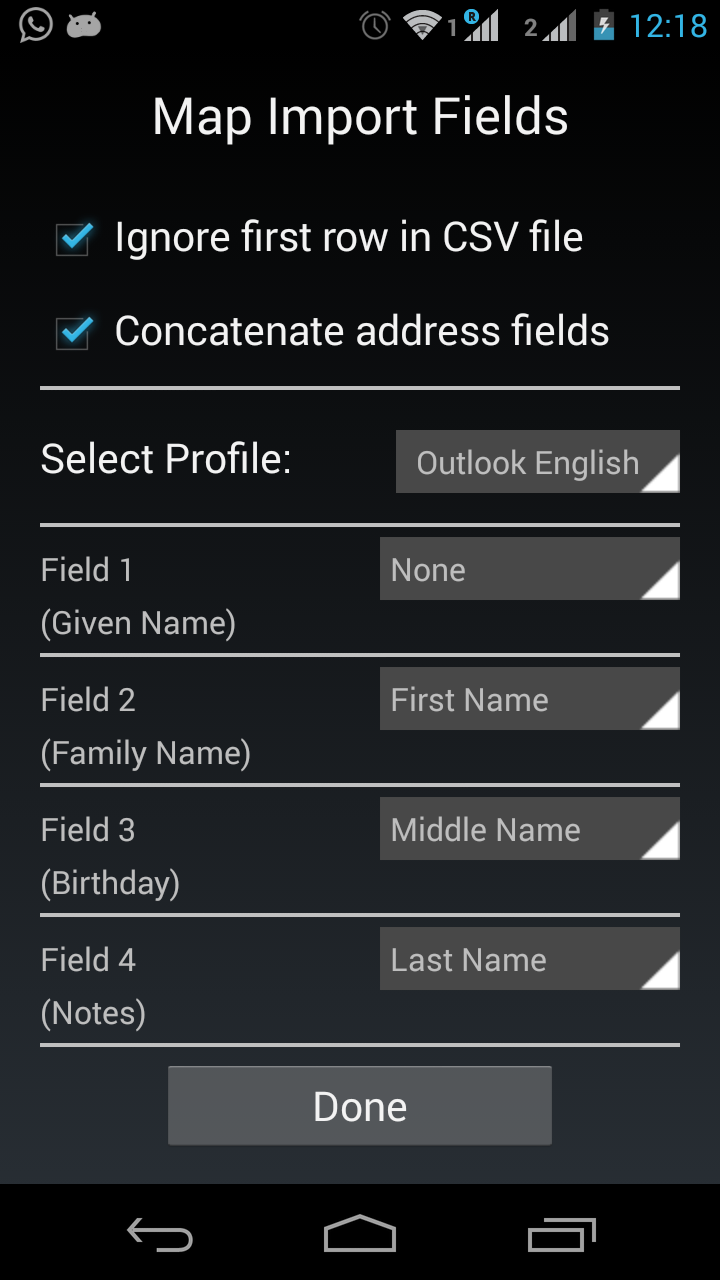Open Field 1 dropdown showing None
This screenshot has width=720, height=1280.
(529, 569)
